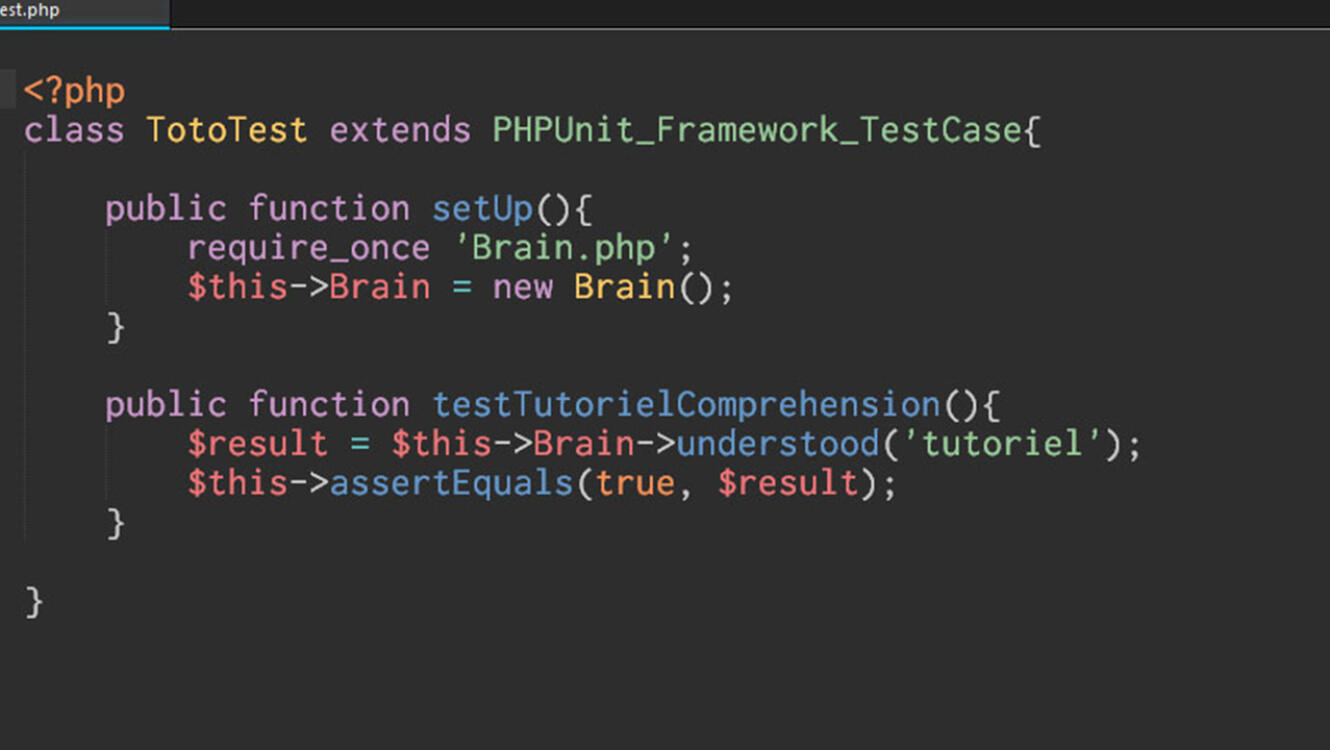1330x750 pixels.
Task: Click the Brain() constructor call after new
Action: [625, 287]
